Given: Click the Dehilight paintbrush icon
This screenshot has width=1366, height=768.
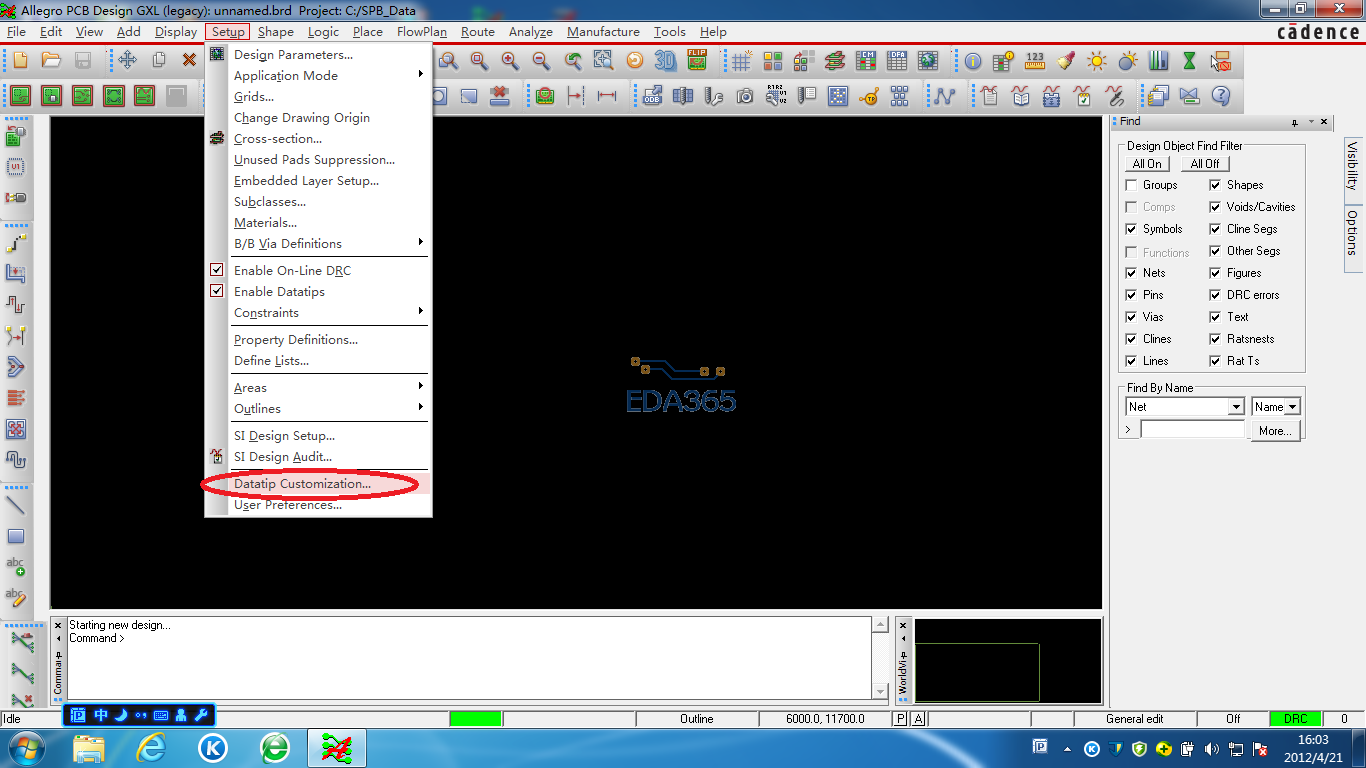Looking at the screenshot, I should click(1066, 60).
